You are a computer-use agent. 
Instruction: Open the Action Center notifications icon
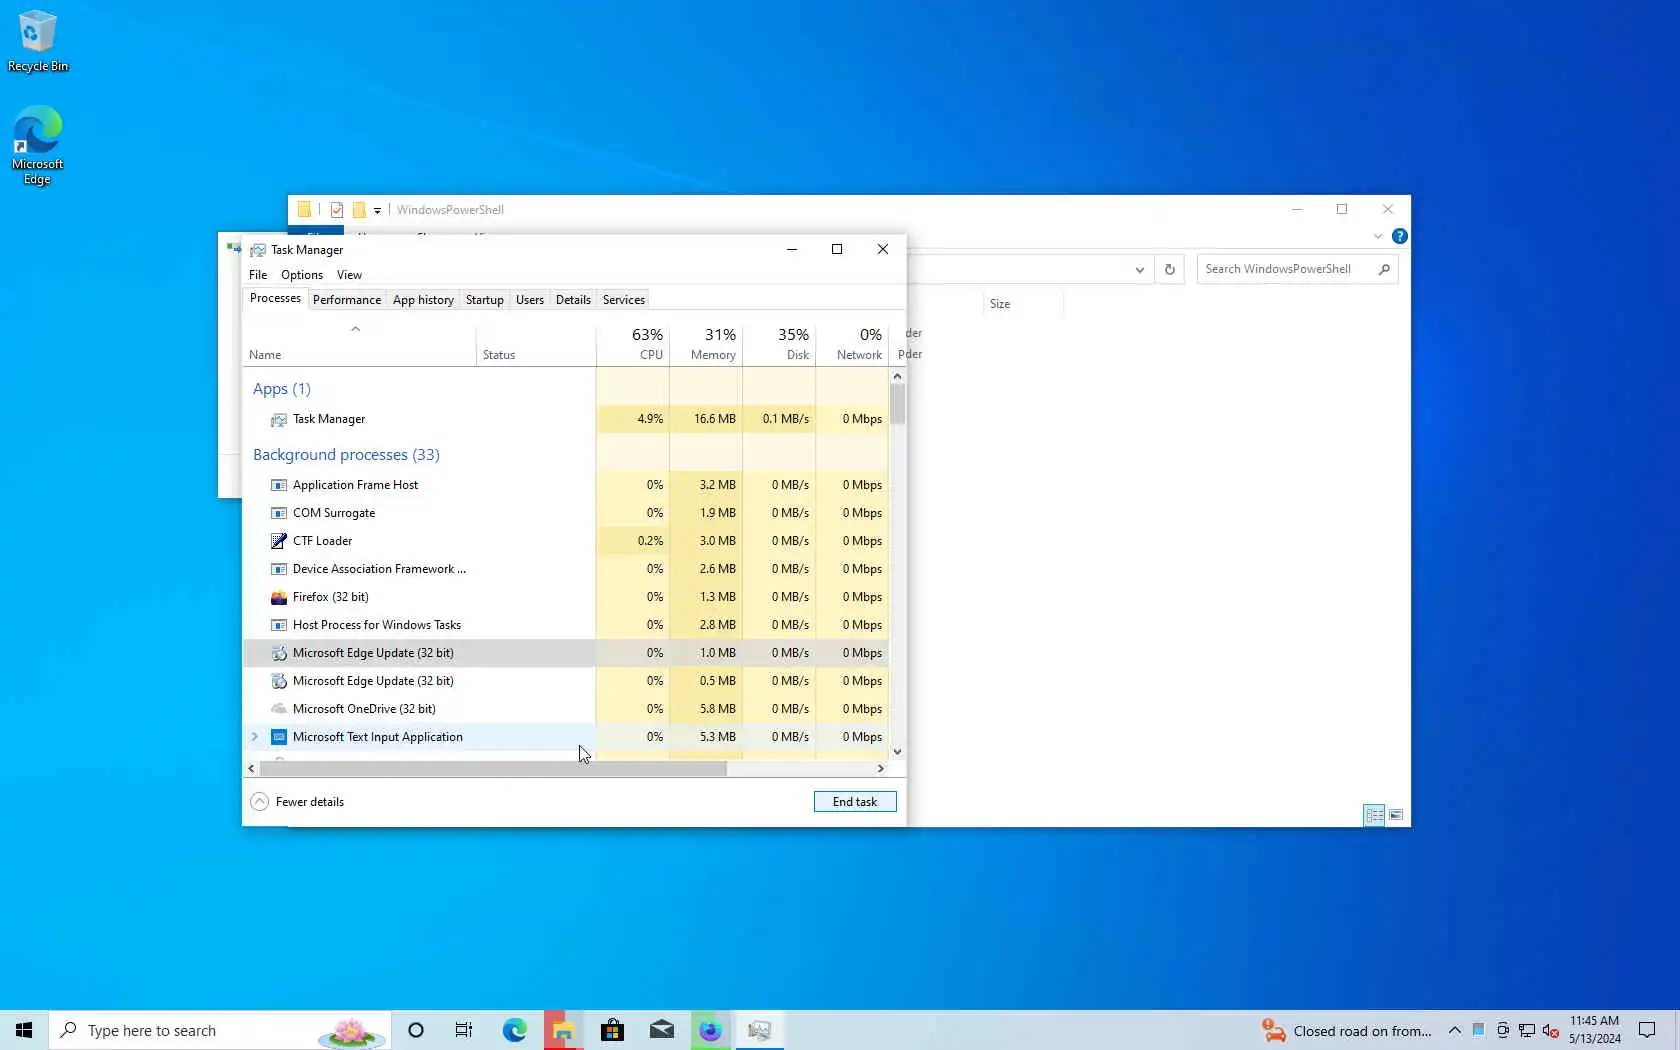1647,1030
